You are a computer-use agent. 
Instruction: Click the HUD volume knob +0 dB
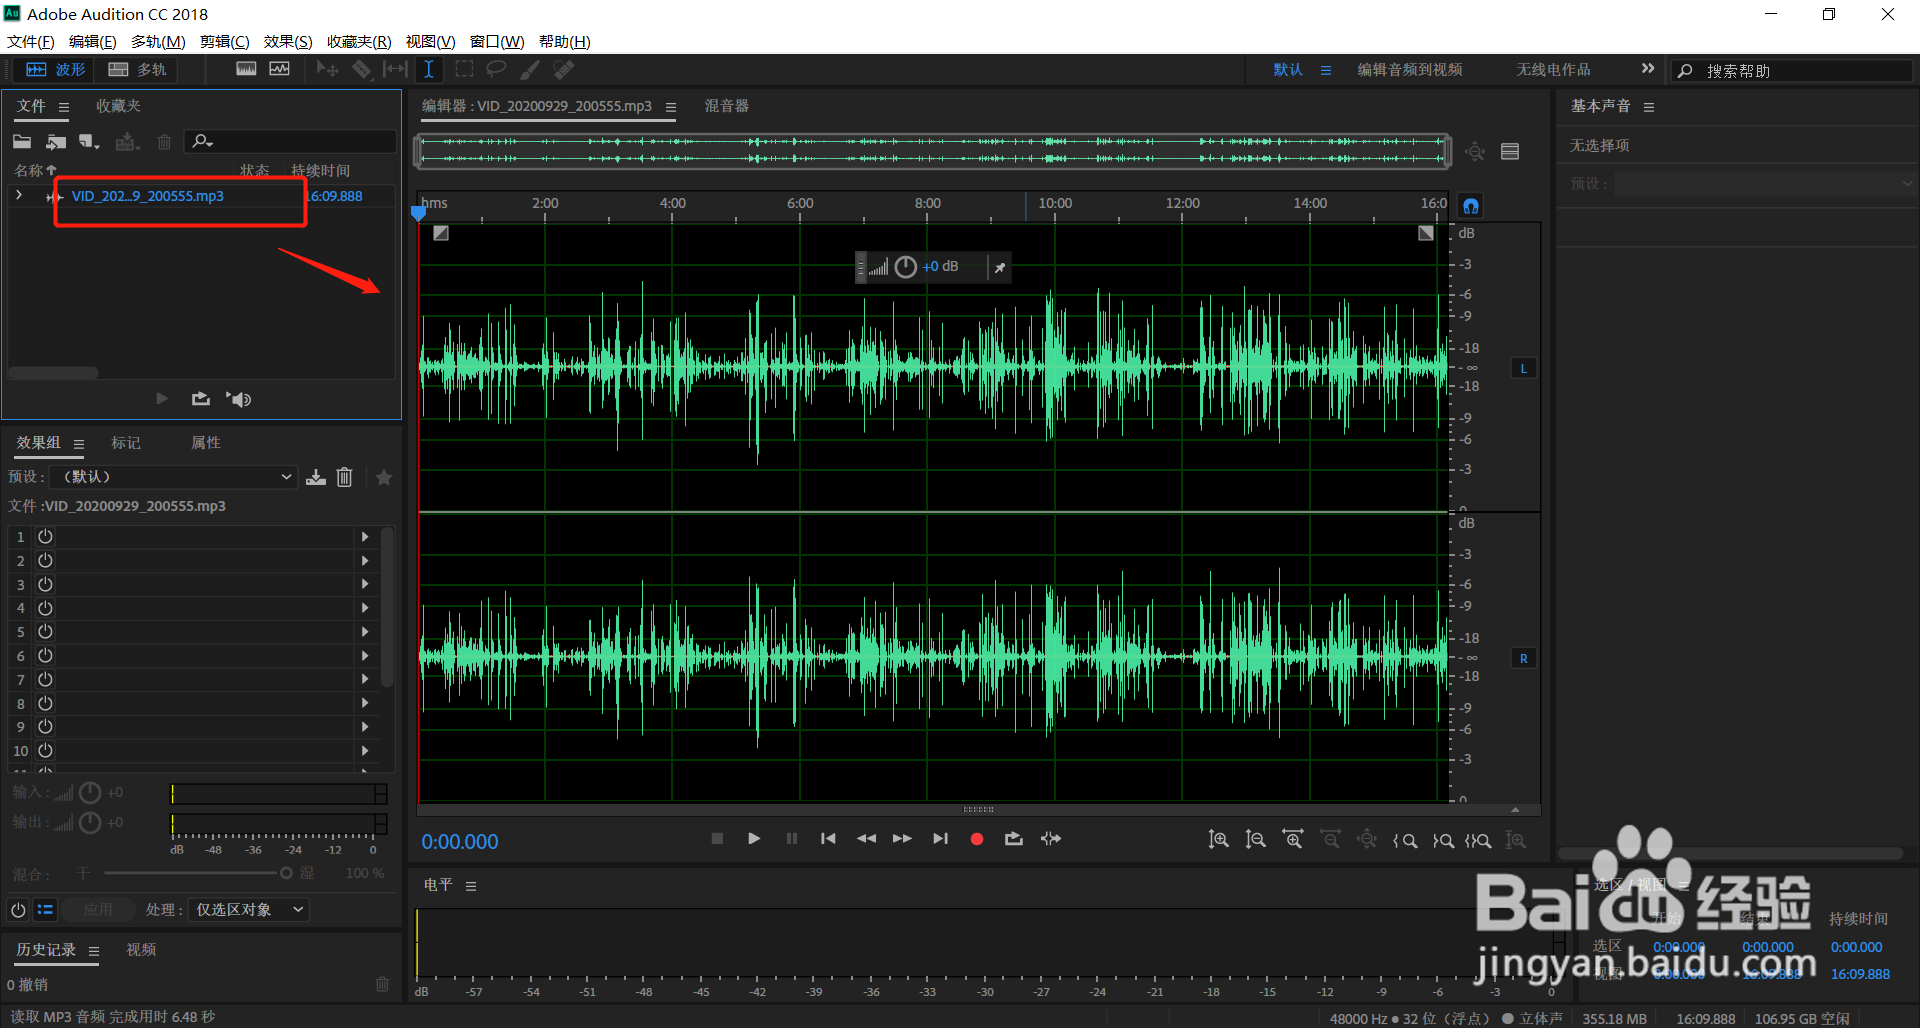coord(905,267)
